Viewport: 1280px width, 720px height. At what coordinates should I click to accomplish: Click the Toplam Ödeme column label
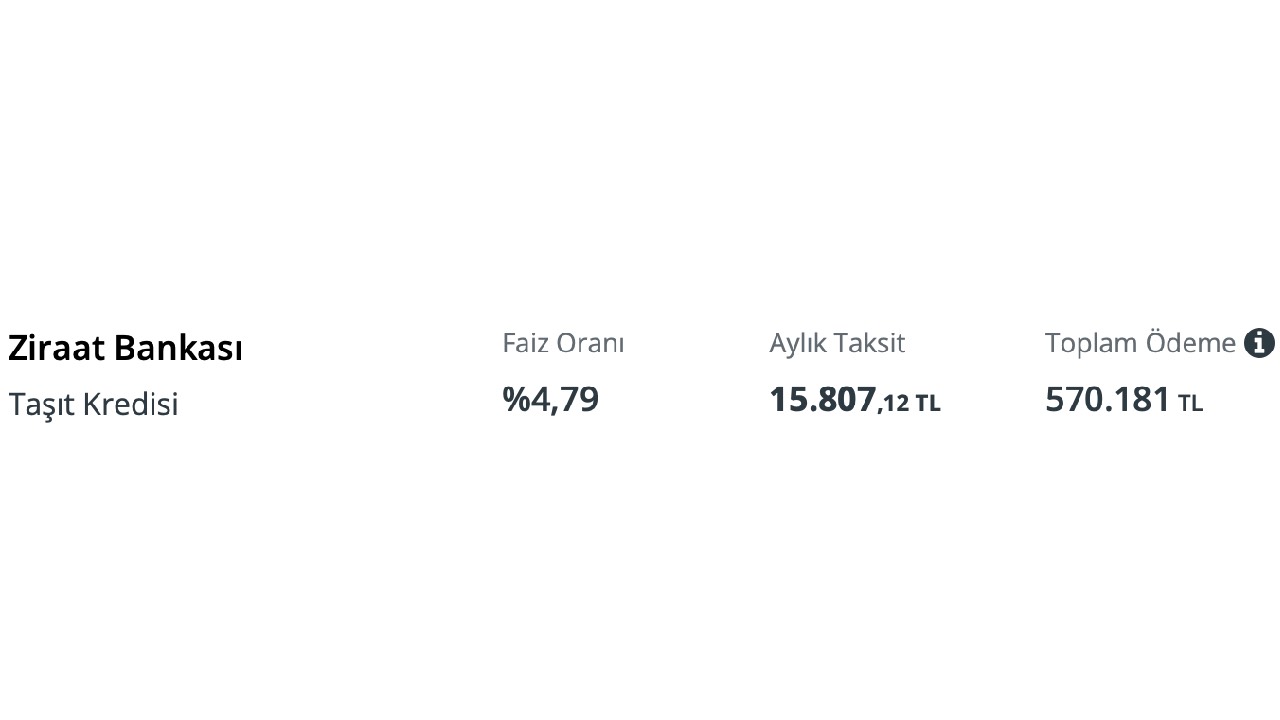(x=1140, y=343)
